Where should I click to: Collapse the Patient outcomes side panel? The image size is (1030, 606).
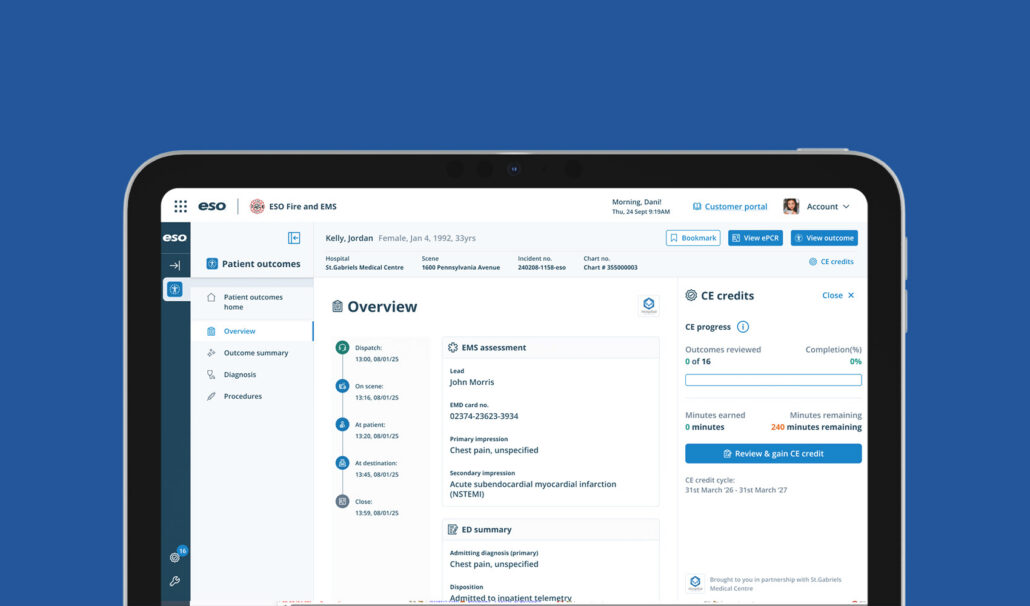click(294, 238)
